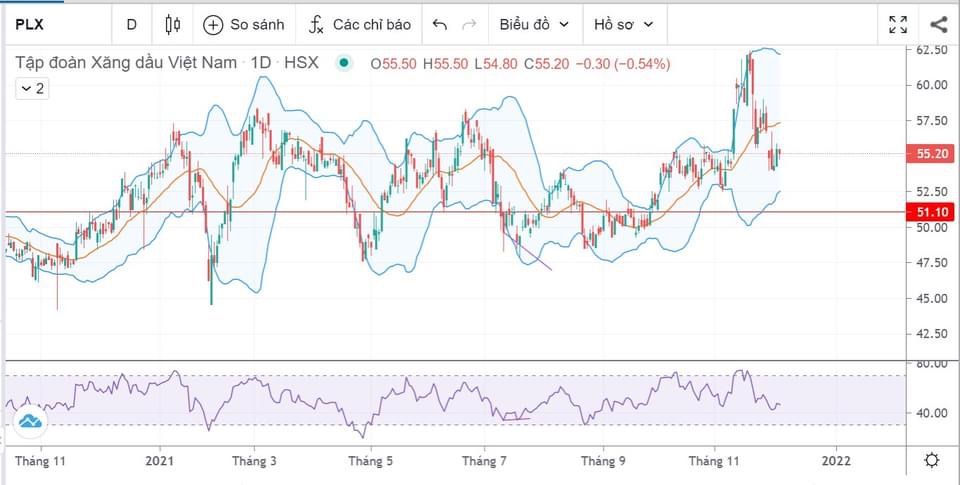Screen dimensions: 960x485
Task: Open the Hồ sơ dropdown
Action: tap(624, 24)
